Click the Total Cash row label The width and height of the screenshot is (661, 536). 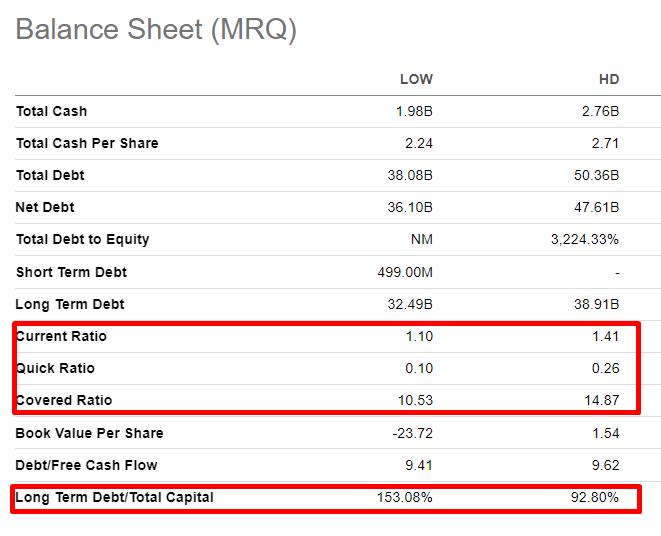coord(51,111)
